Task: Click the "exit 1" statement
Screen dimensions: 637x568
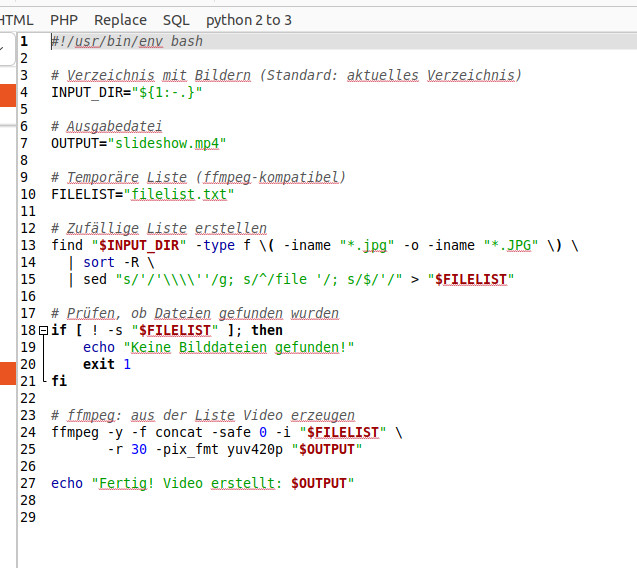Action: pos(106,364)
